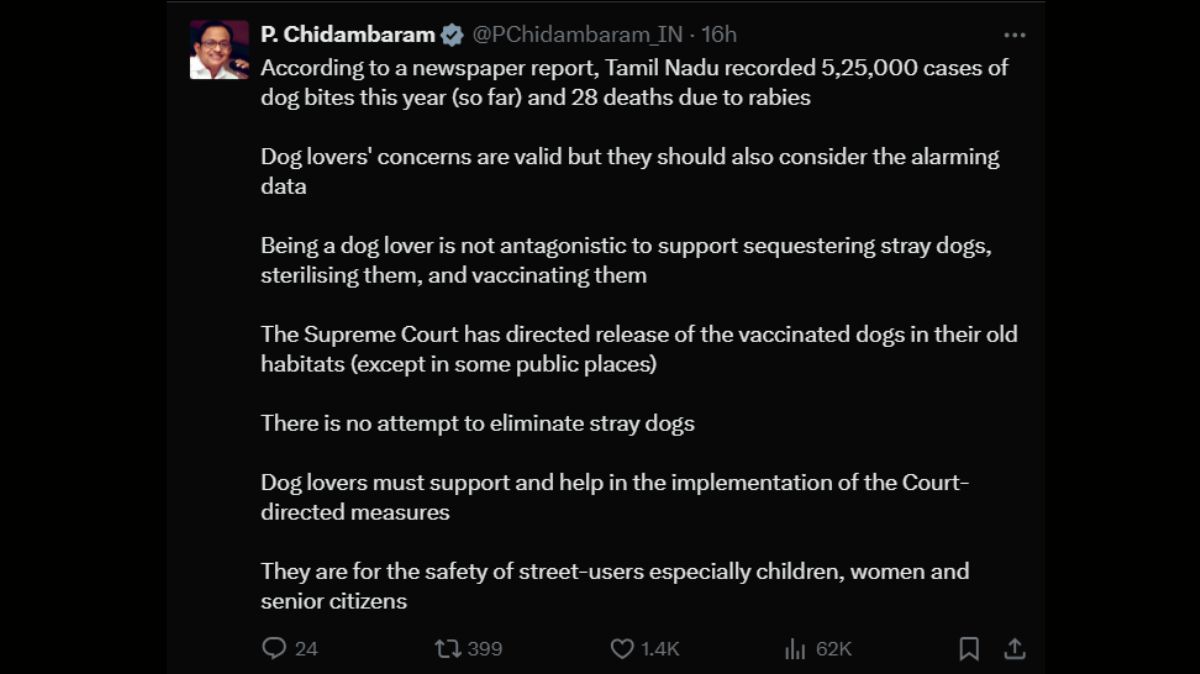Image resolution: width=1200 pixels, height=674 pixels.
Task: Click the final paragraph about street-users safety
Action: click(x=614, y=586)
